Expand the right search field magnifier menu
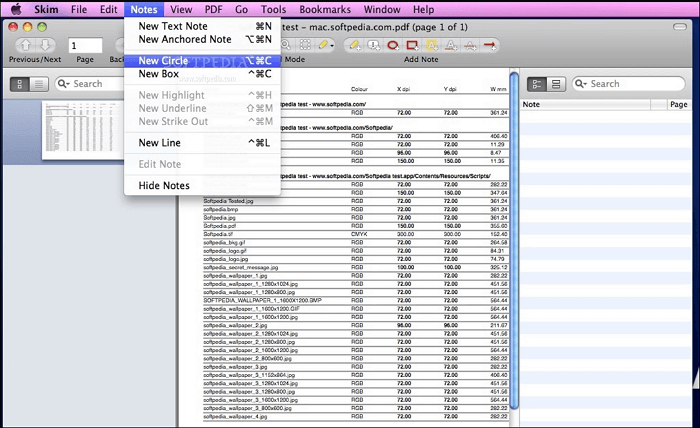The height and width of the screenshot is (428, 700). click(x=582, y=84)
